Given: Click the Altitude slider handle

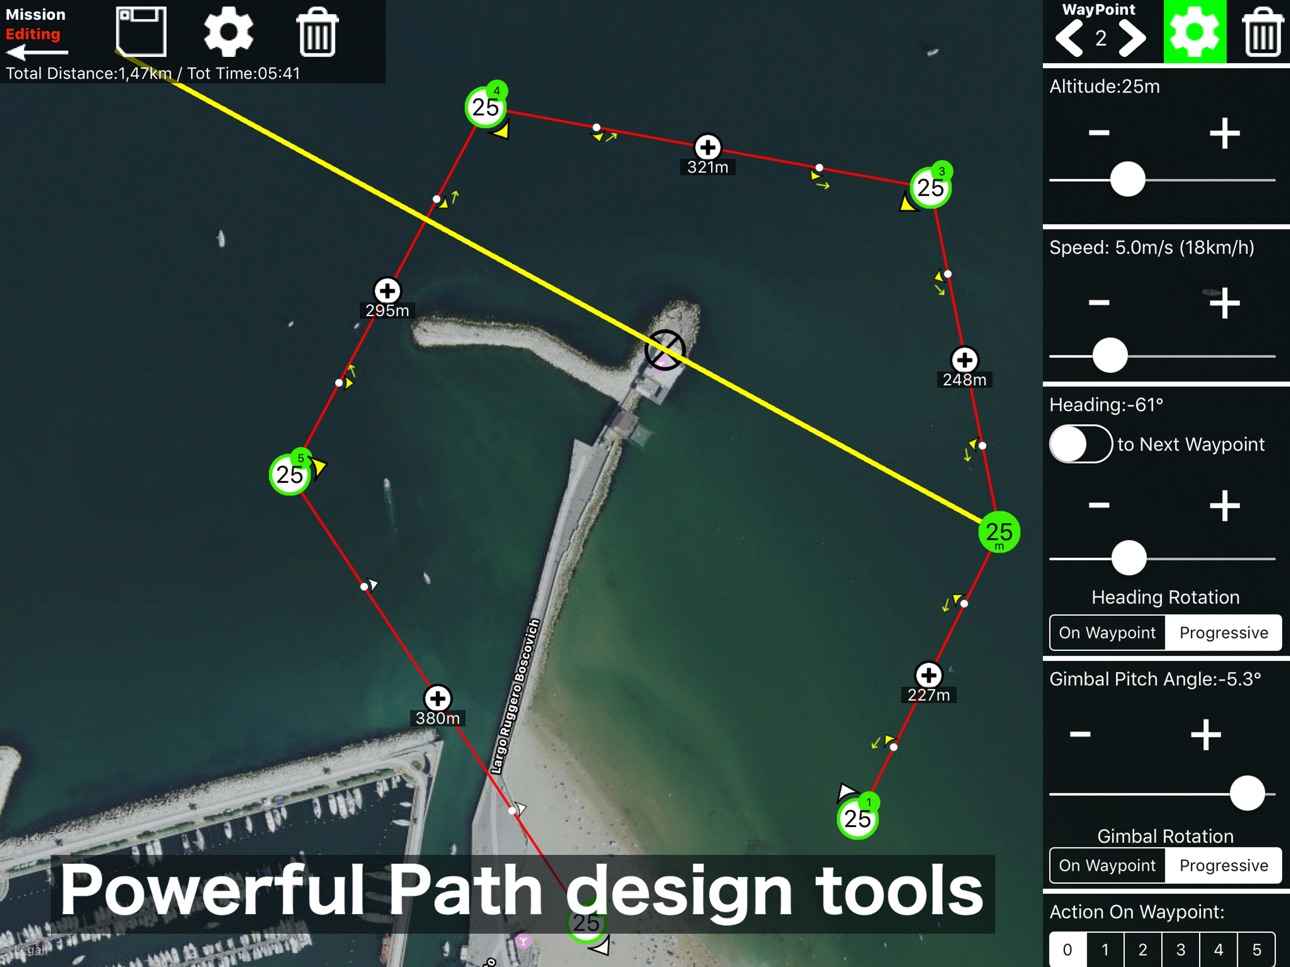Looking at the screenshot, I should pos(1128,180).
